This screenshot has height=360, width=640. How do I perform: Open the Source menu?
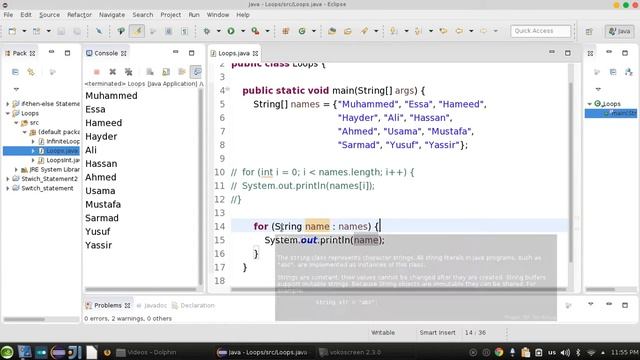[x=49, y=15]
